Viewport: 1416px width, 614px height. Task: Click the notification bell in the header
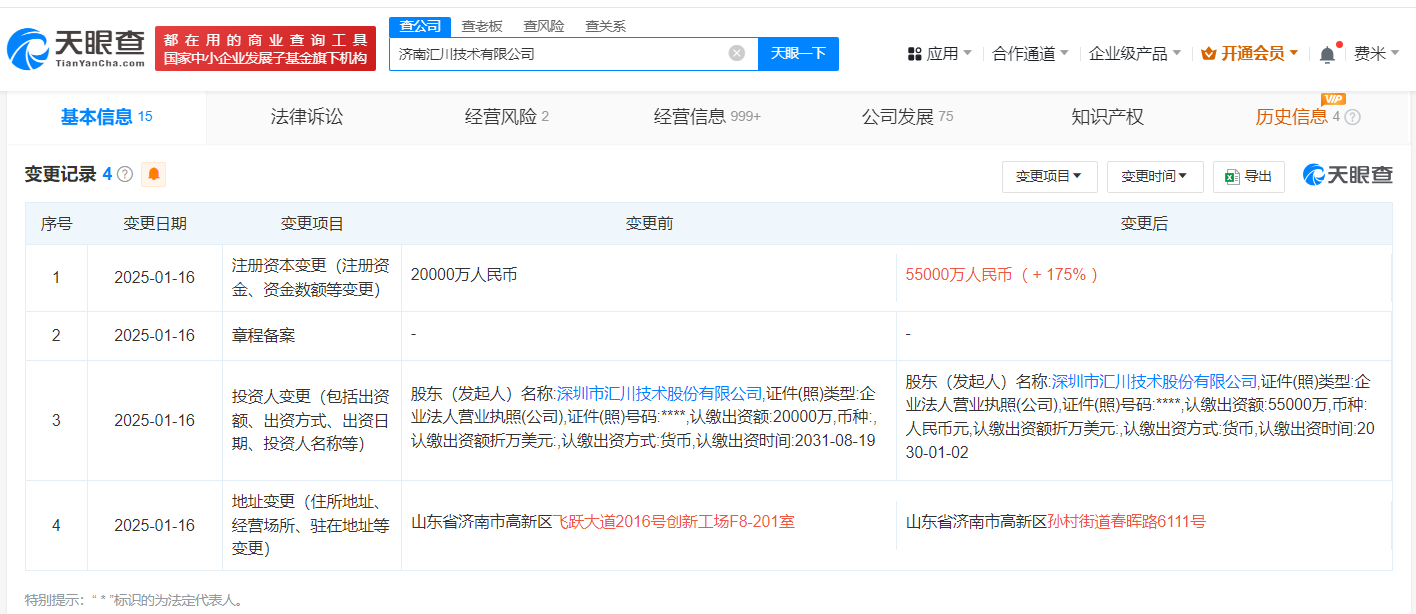pos(1327,54)
